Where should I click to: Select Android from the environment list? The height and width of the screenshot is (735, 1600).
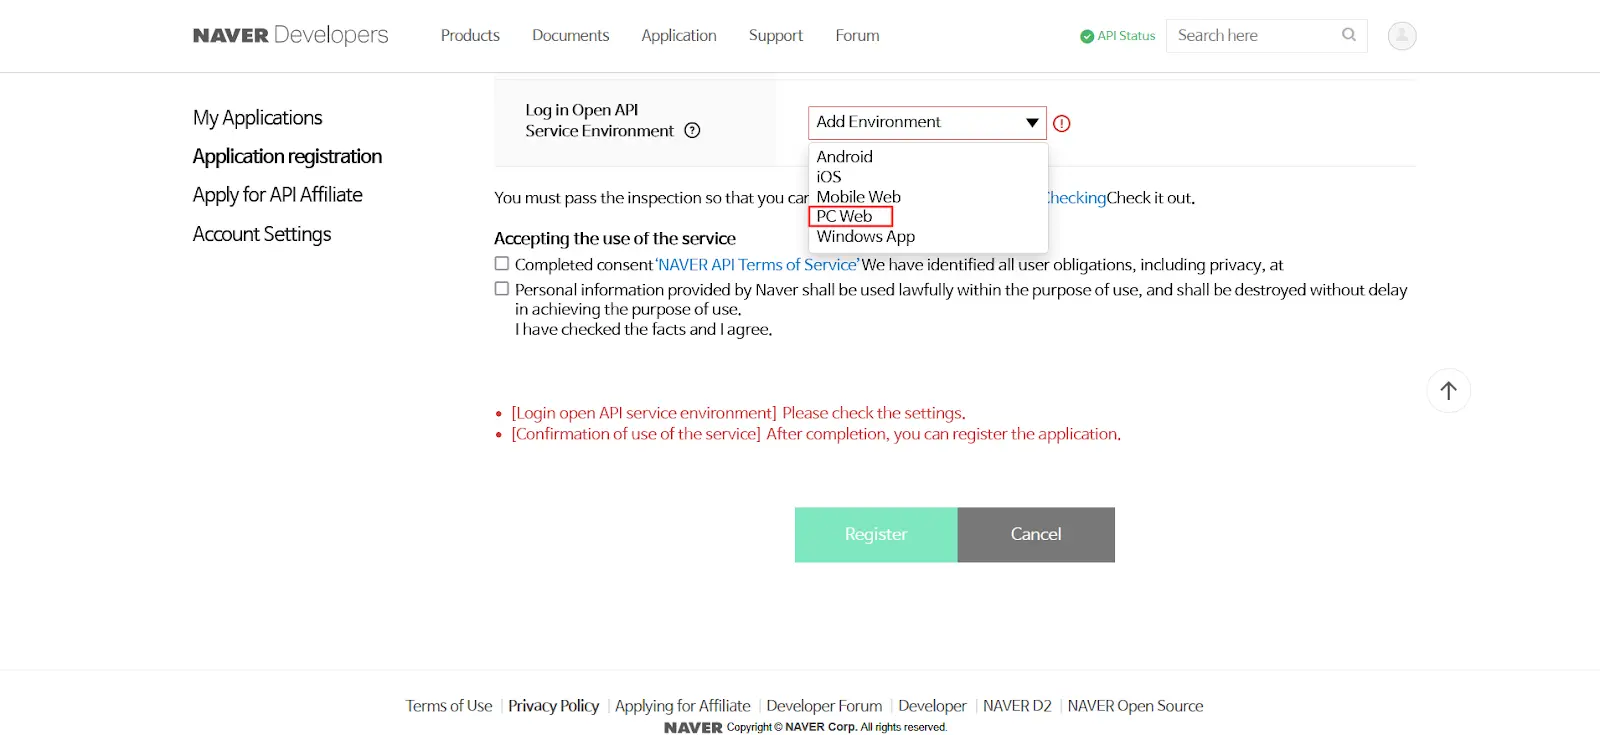click(845, 157)
